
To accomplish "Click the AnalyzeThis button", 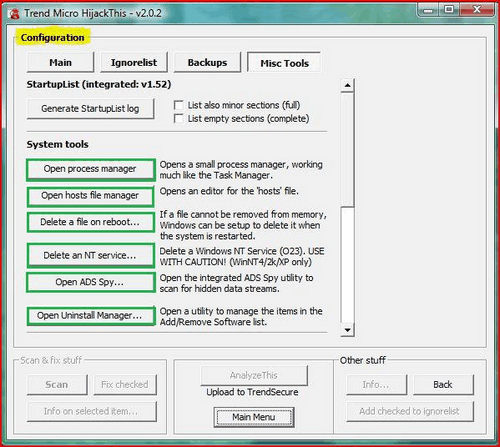I will (254, 376).
